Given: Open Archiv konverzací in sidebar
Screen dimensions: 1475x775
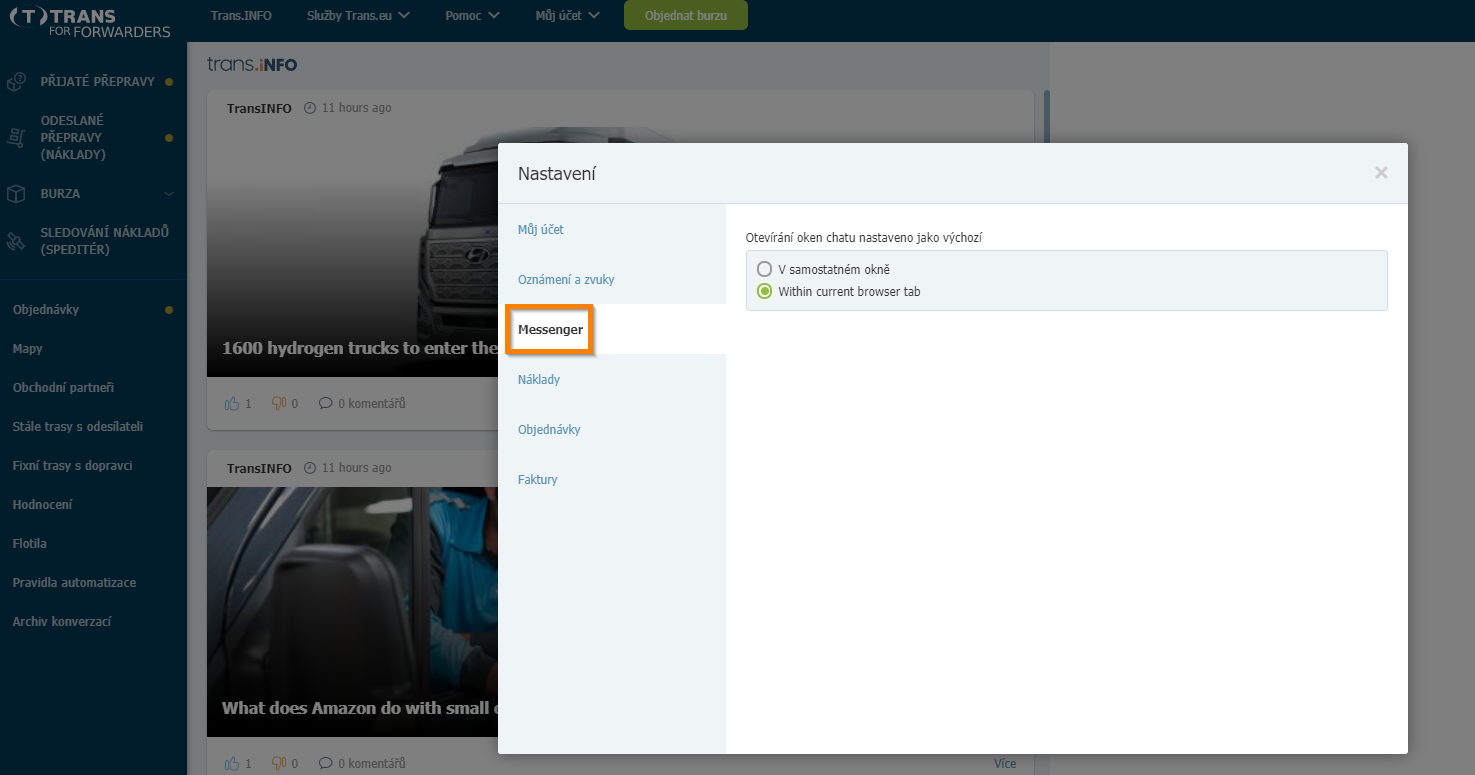Looking at the screenshot, I should point(62,622).
